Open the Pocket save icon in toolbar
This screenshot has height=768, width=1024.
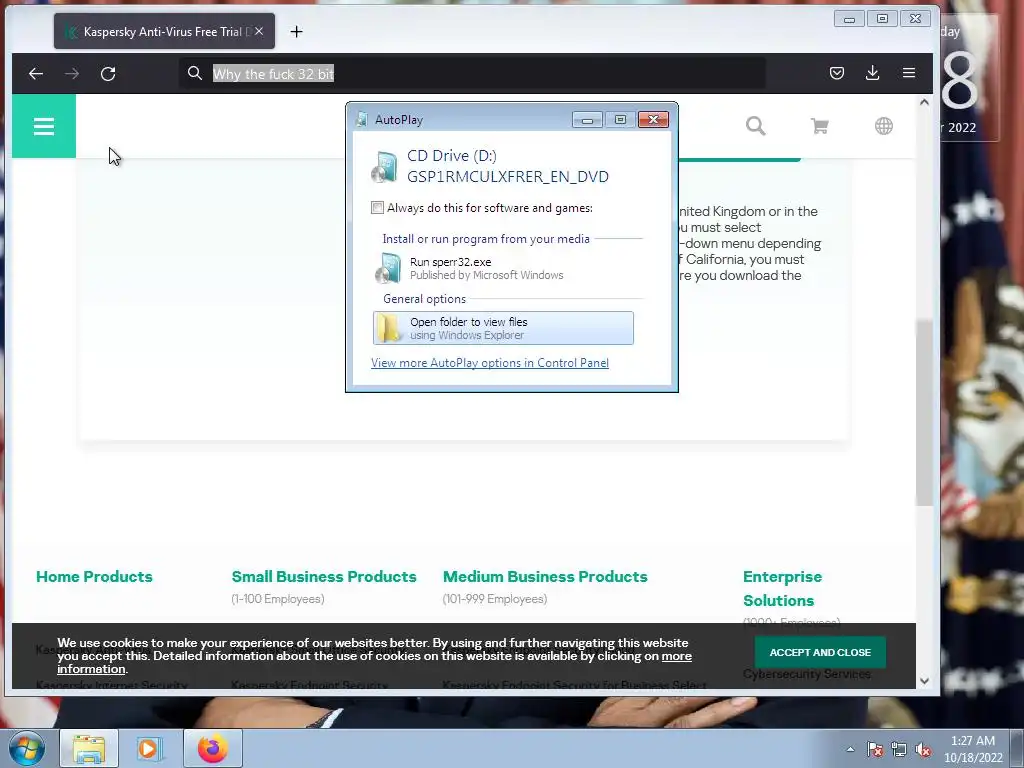point(837,73)
